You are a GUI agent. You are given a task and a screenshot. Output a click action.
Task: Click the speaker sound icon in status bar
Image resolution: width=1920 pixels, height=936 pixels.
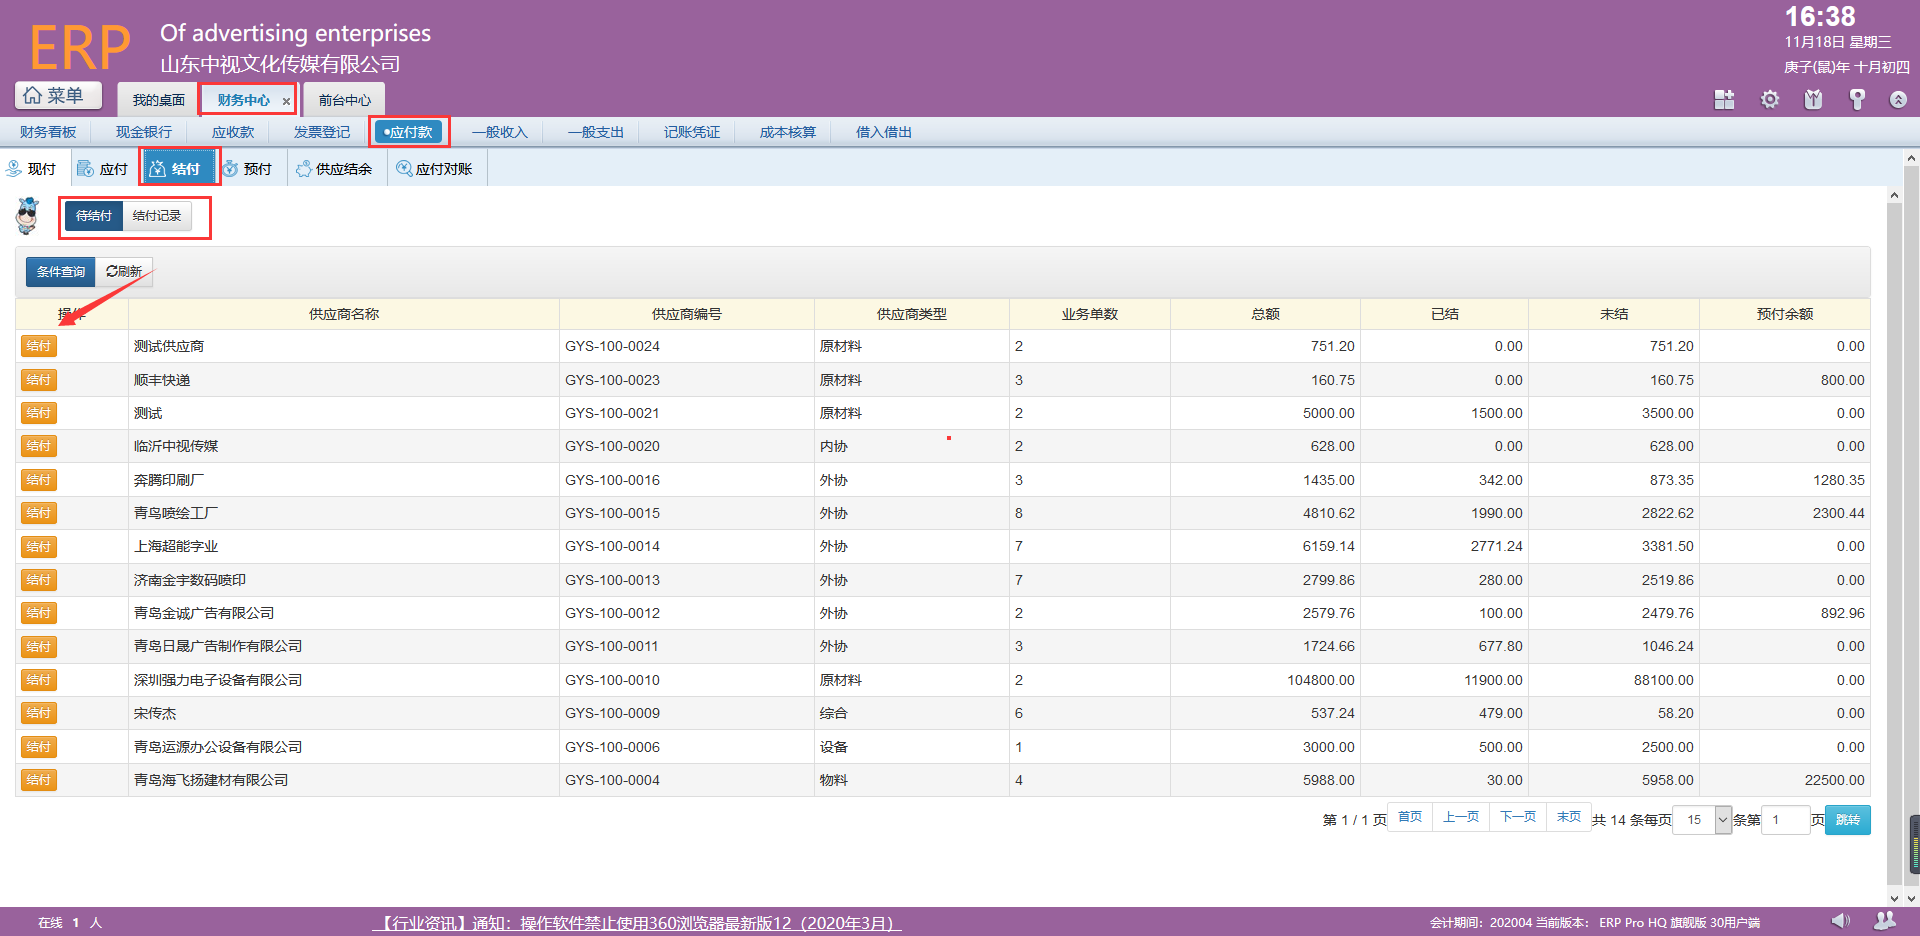click(1840, 921)
